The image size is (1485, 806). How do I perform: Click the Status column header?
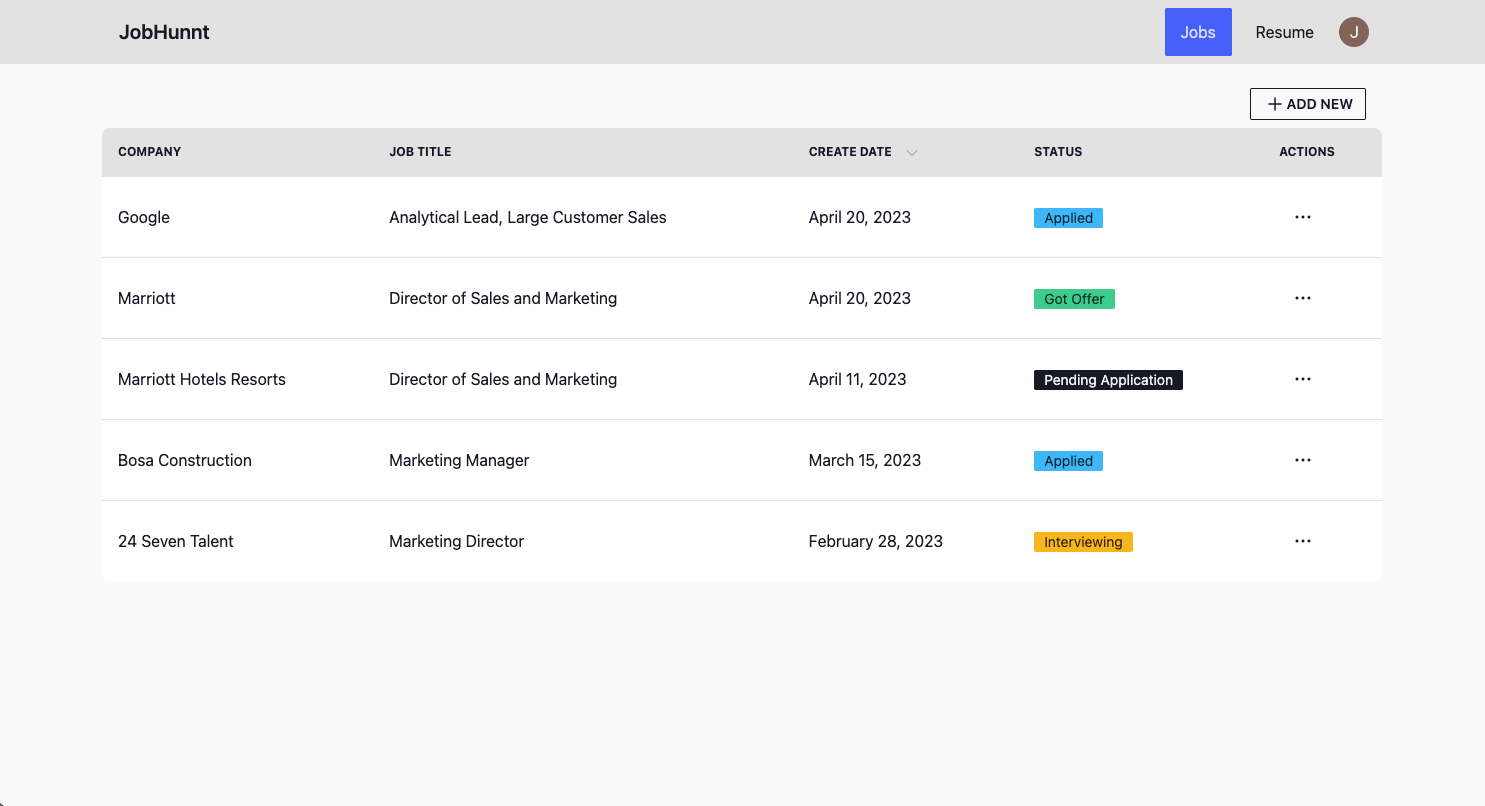1058,152
